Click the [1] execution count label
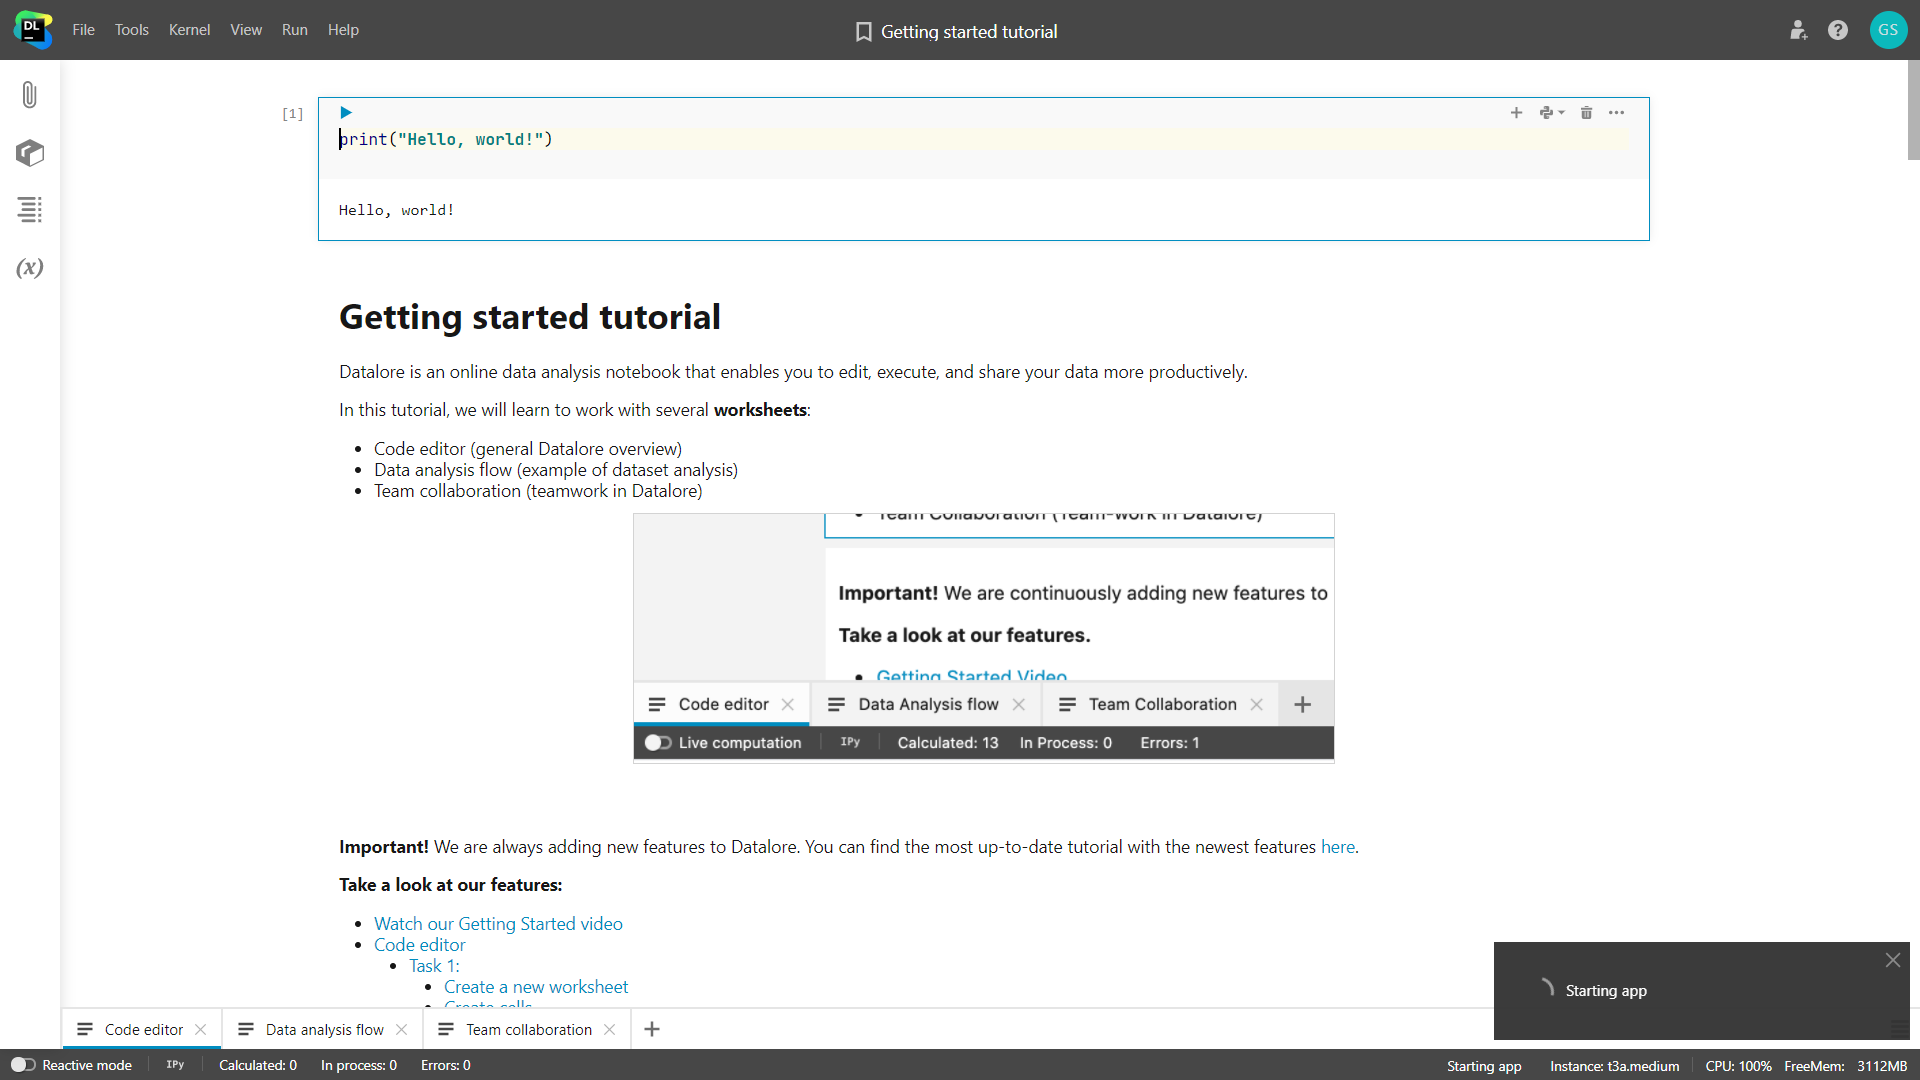This screenshot has height=1080, width=1920. [292, 114]
